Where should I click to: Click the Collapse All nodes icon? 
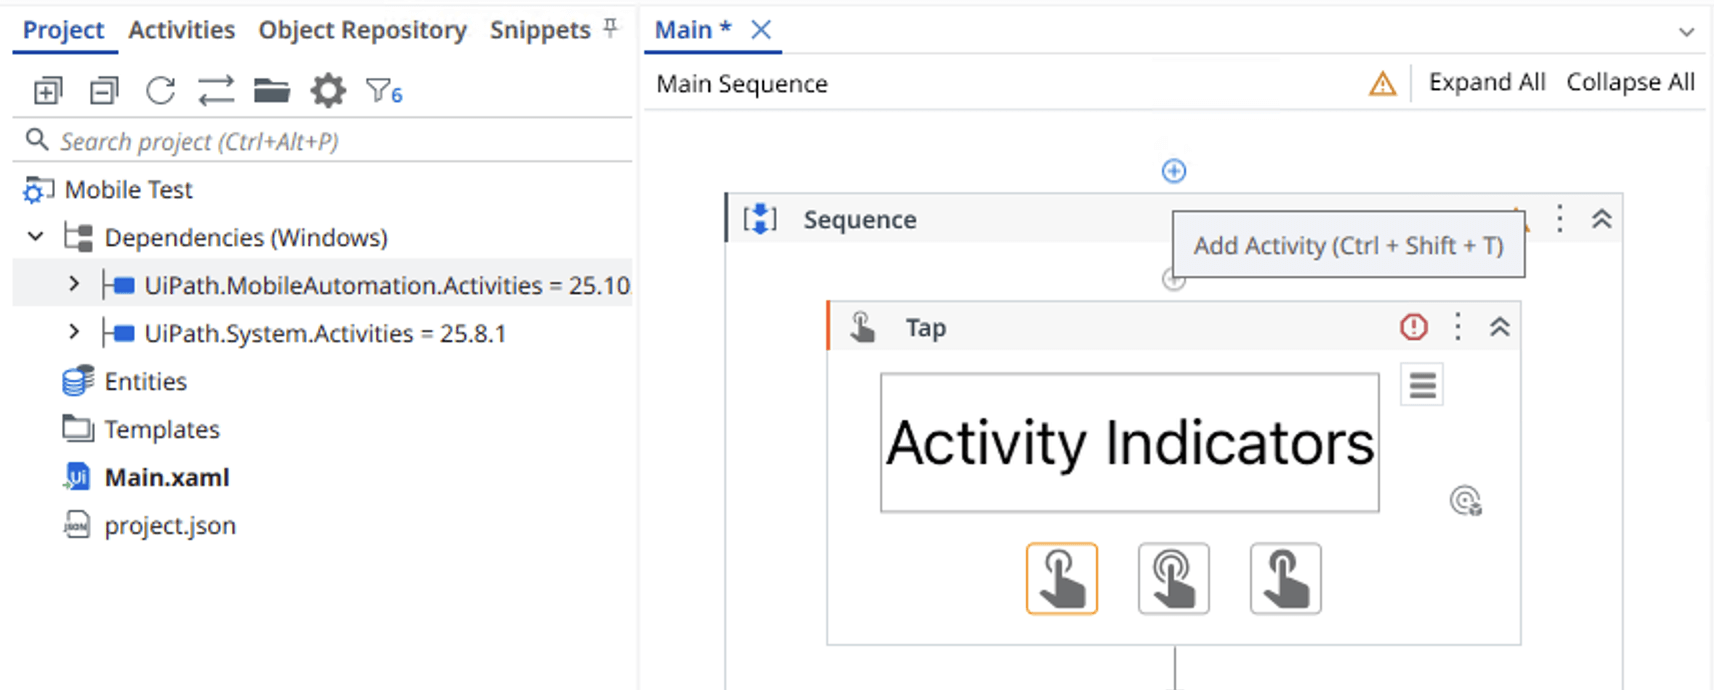[x=101, y=90]
